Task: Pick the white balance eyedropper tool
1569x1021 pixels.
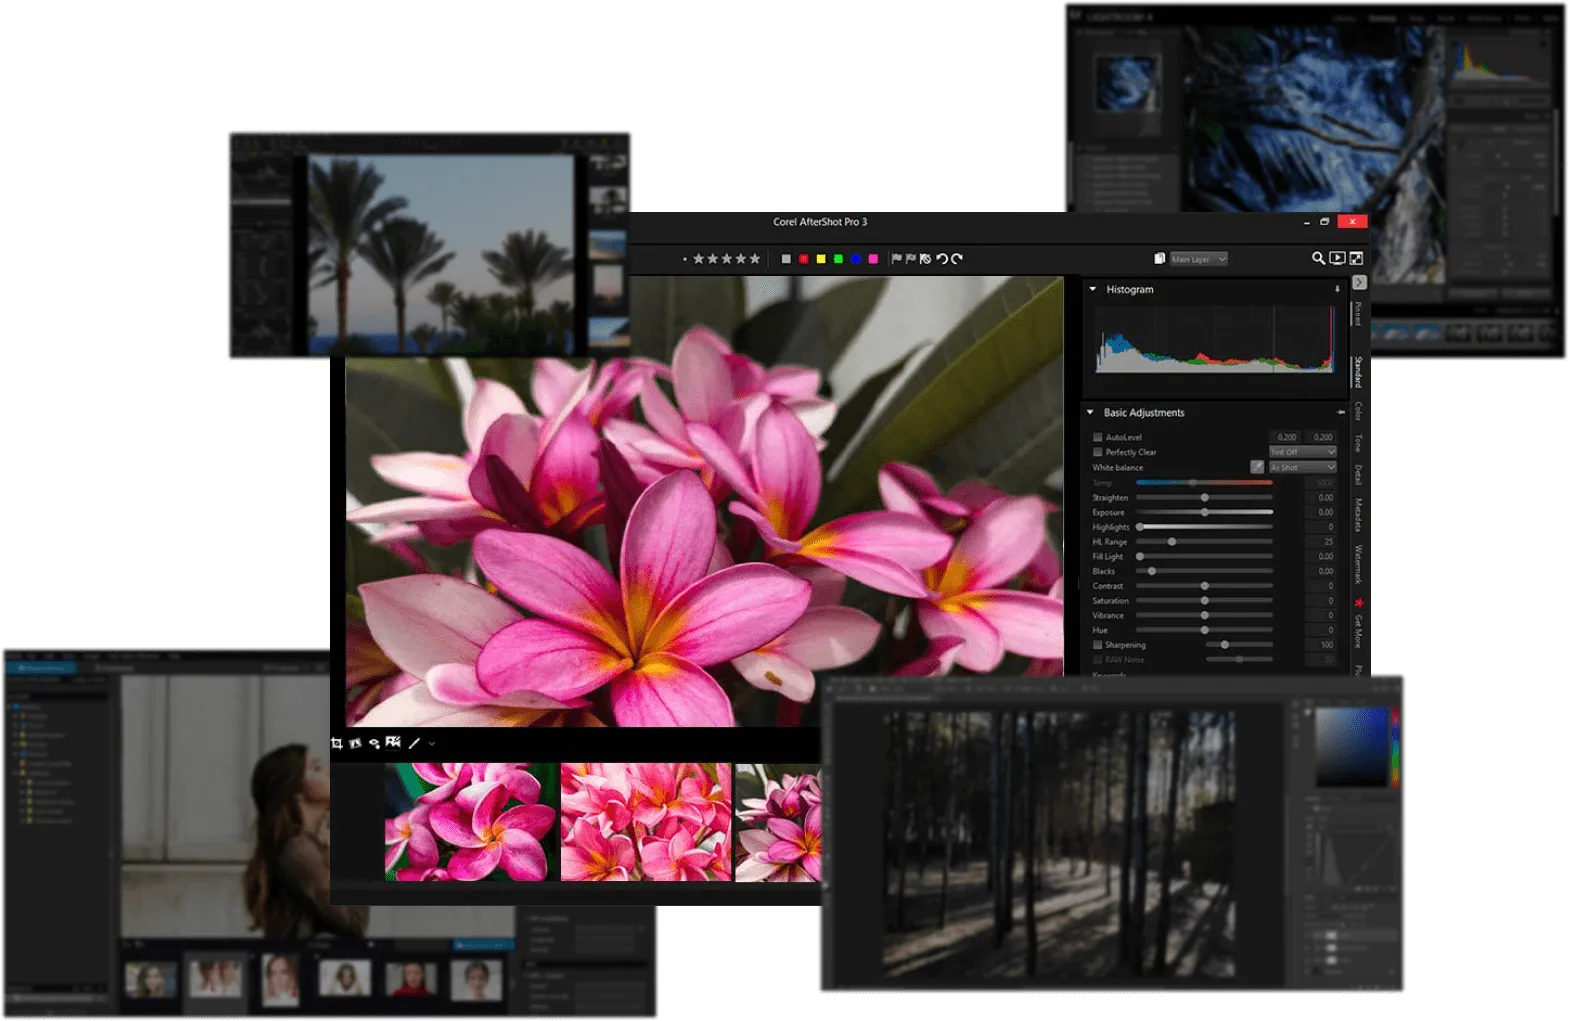Action: tap(1257, 467)
